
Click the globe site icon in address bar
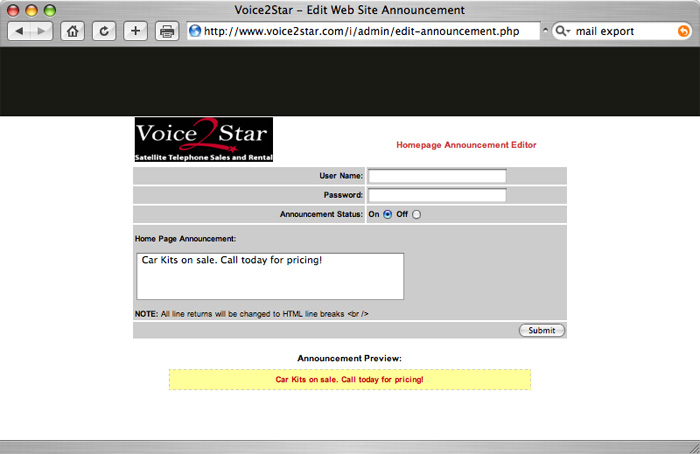[x=194, y=31]
